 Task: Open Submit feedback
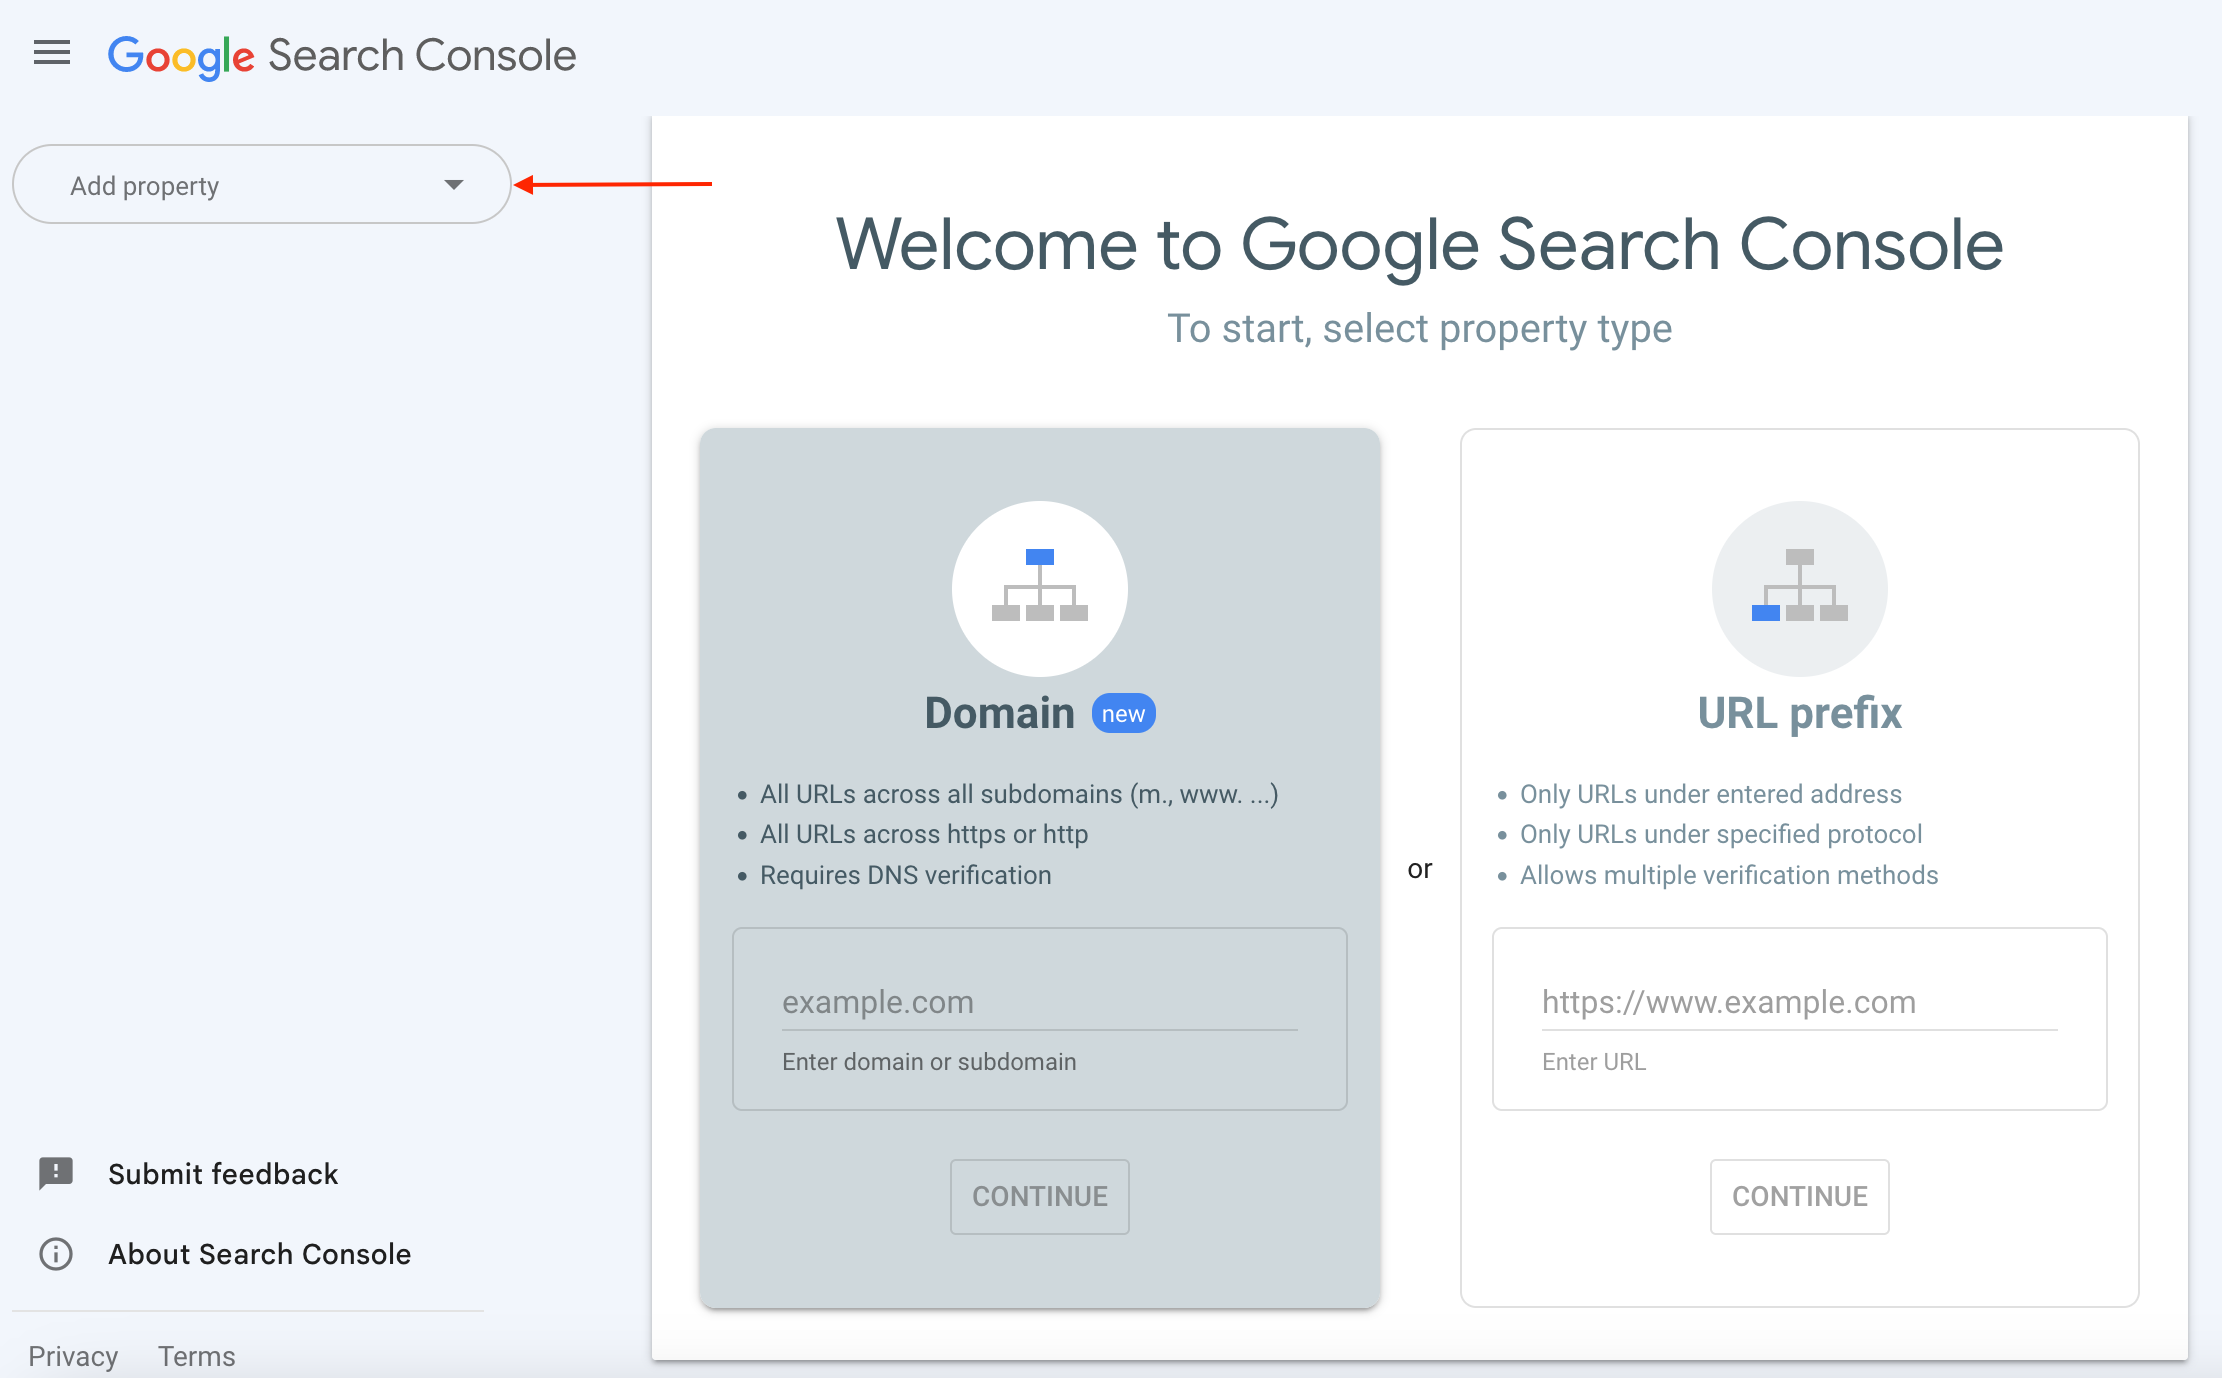point(223,1174)
